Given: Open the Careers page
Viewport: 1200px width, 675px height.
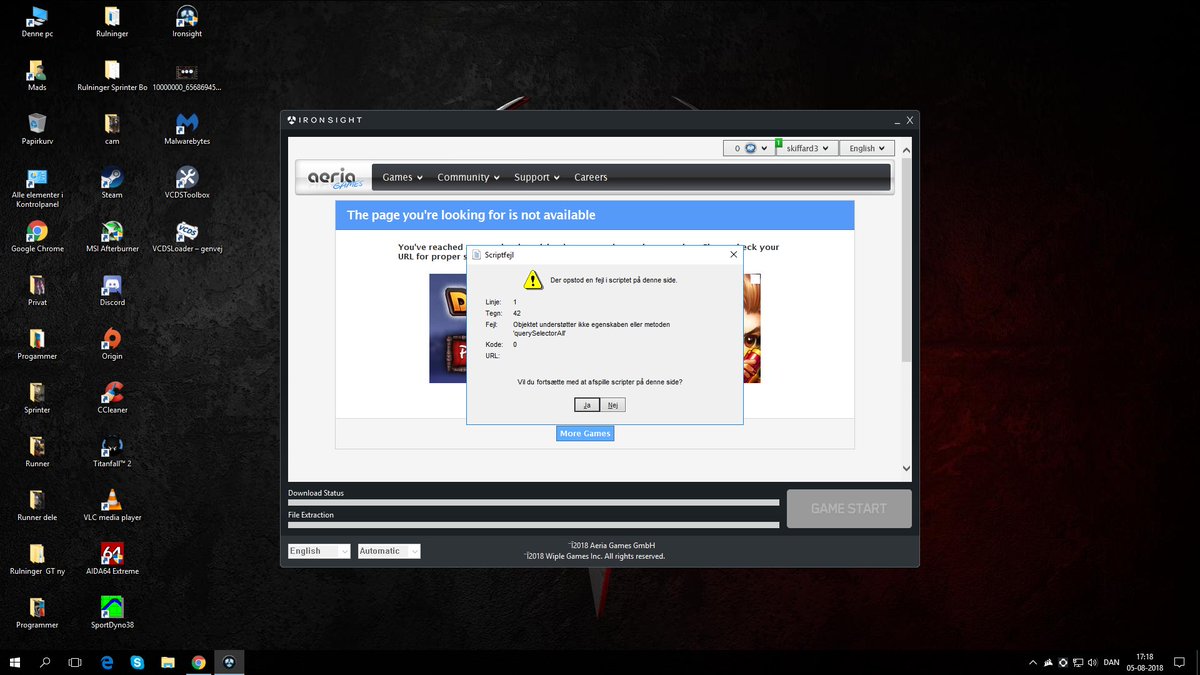Looking at the screenshot, I should (x=590, y=177).
